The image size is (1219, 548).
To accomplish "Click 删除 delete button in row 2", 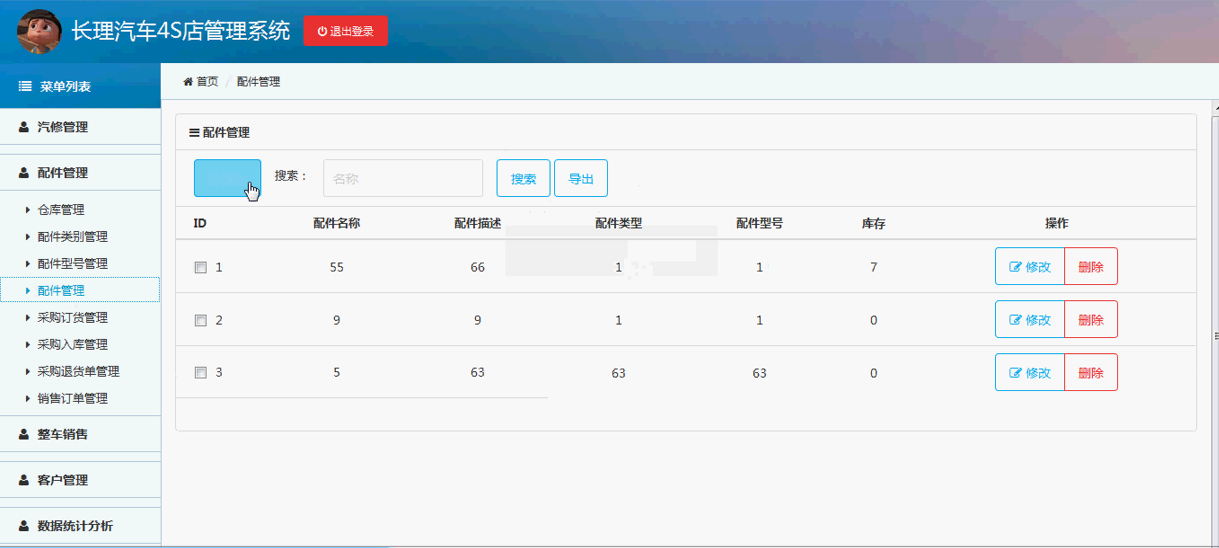I will (x=1091, y=319).
